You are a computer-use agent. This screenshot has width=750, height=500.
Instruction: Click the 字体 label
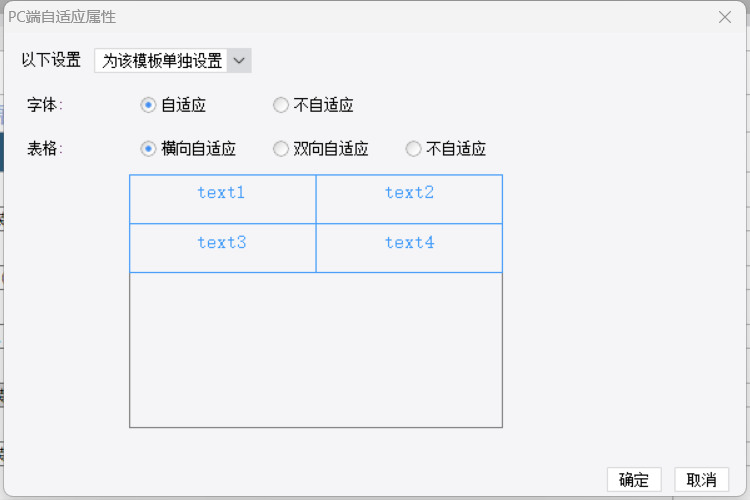(x=44, y=105)
